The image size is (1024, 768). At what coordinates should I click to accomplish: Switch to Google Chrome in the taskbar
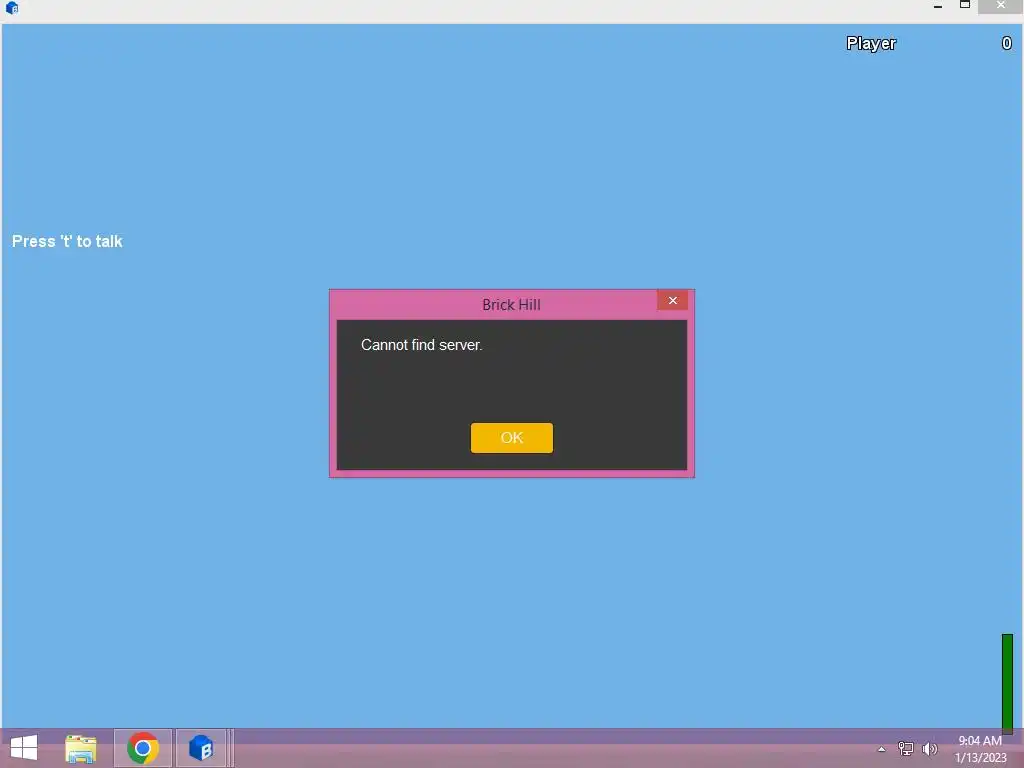pos(143,748)
